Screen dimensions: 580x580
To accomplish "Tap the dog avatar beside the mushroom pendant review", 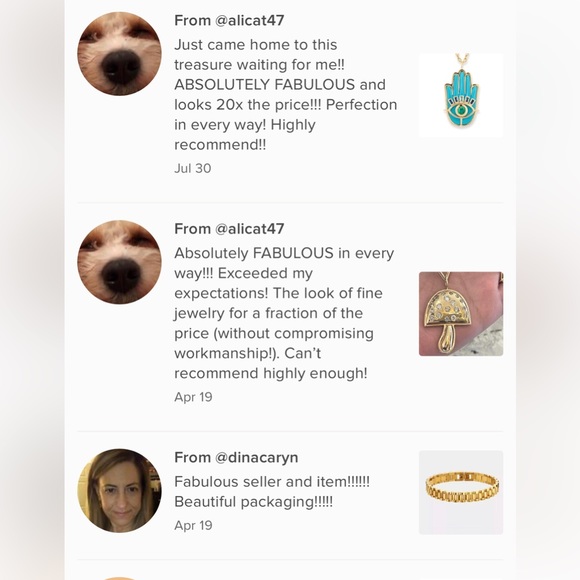I will point(119,262).
